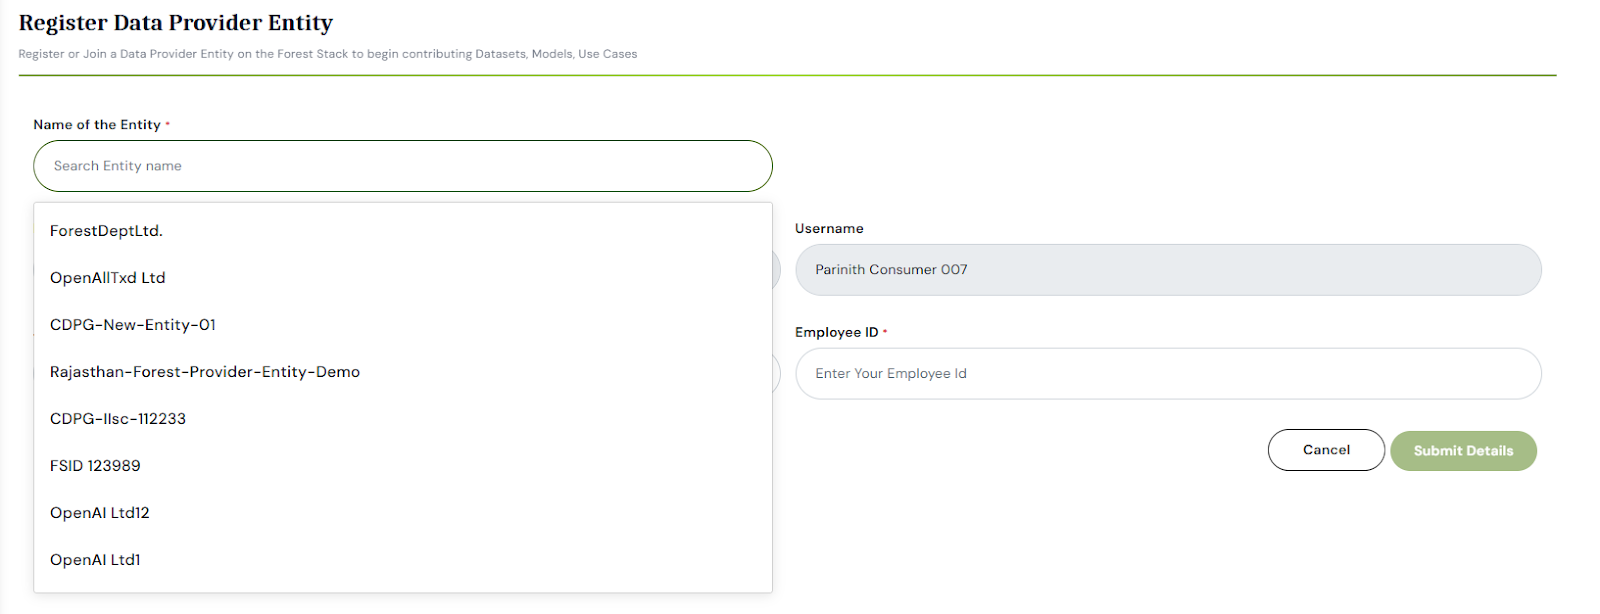This screenshot has width=1600, height=614.
Task: Select FSID 123989 in the list
Action: [x=402, y=466]
